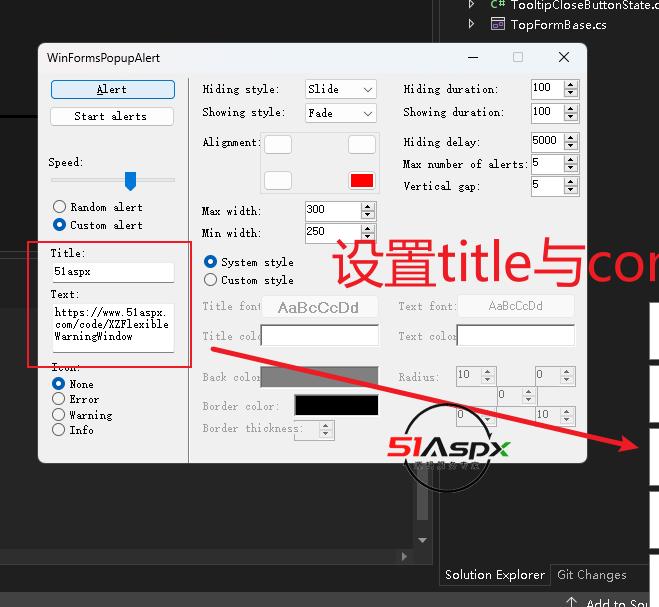Choose top-right alignment button
The width and height of the screenshot is (659, 607).
tap(362, 145)
